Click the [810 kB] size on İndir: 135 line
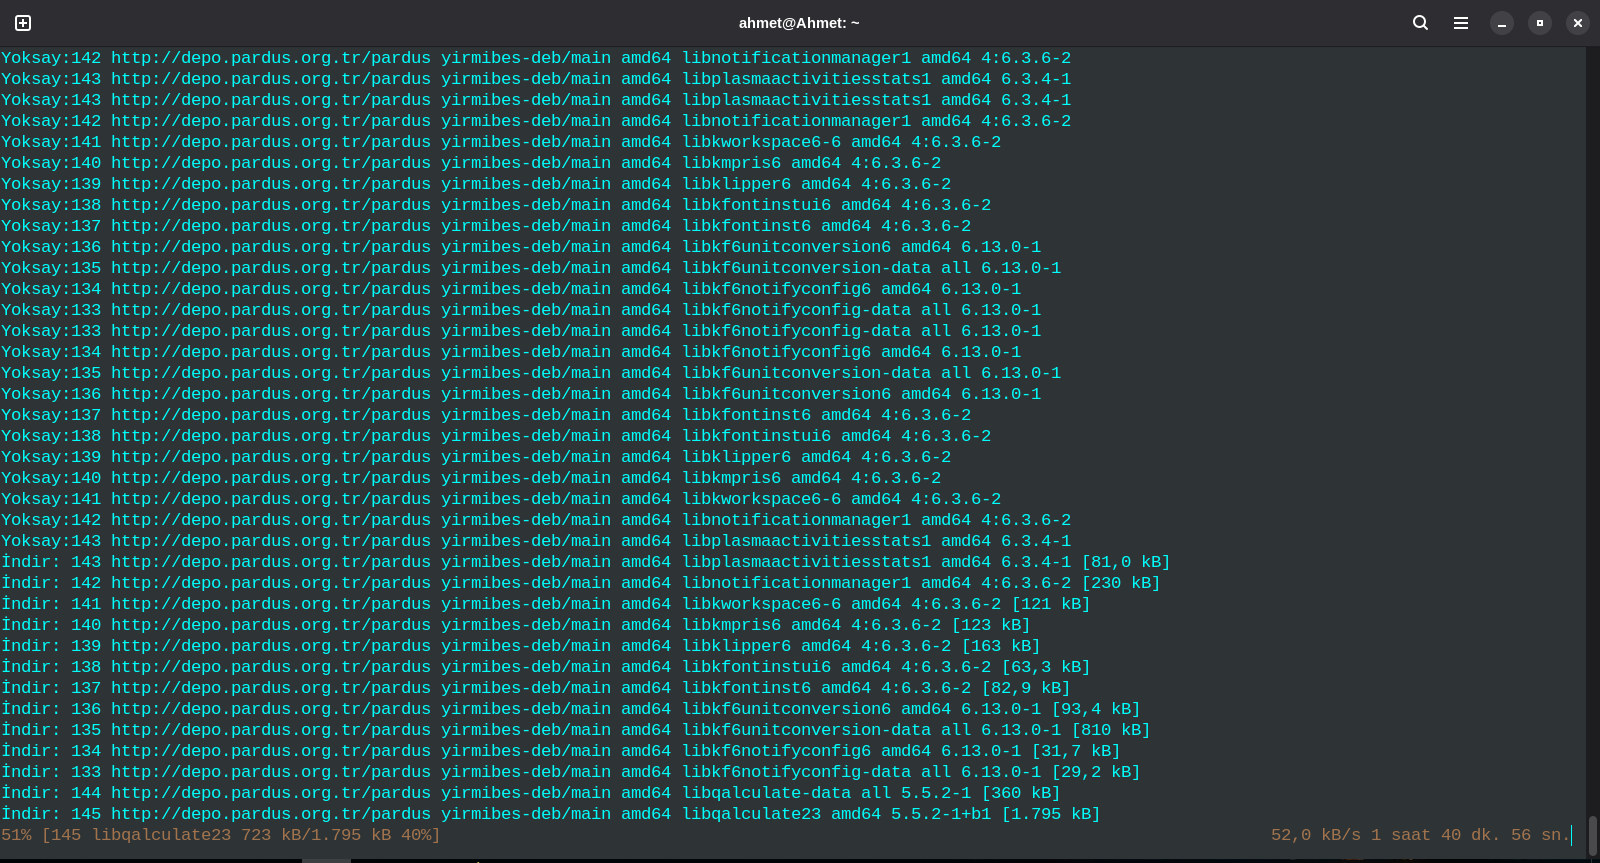 pyautogui.click(x=1110, y=730)
